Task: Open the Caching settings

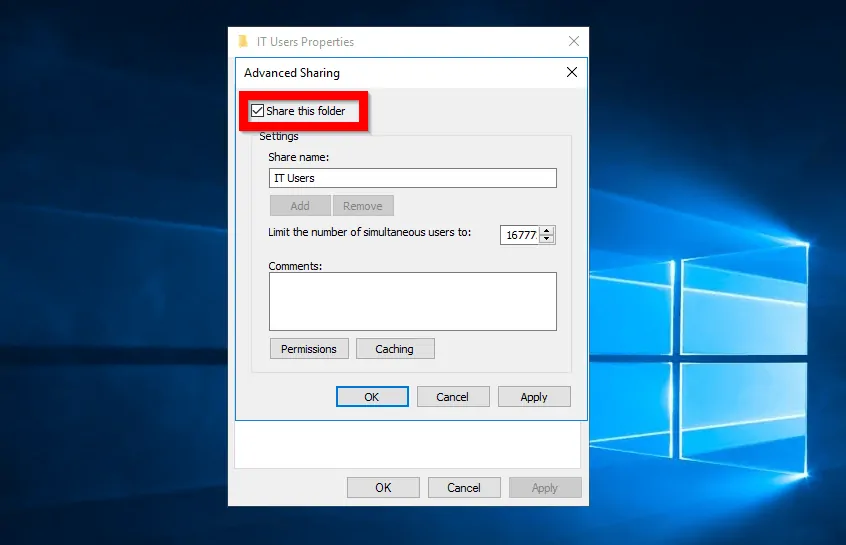Action: (x=395, y=349)
